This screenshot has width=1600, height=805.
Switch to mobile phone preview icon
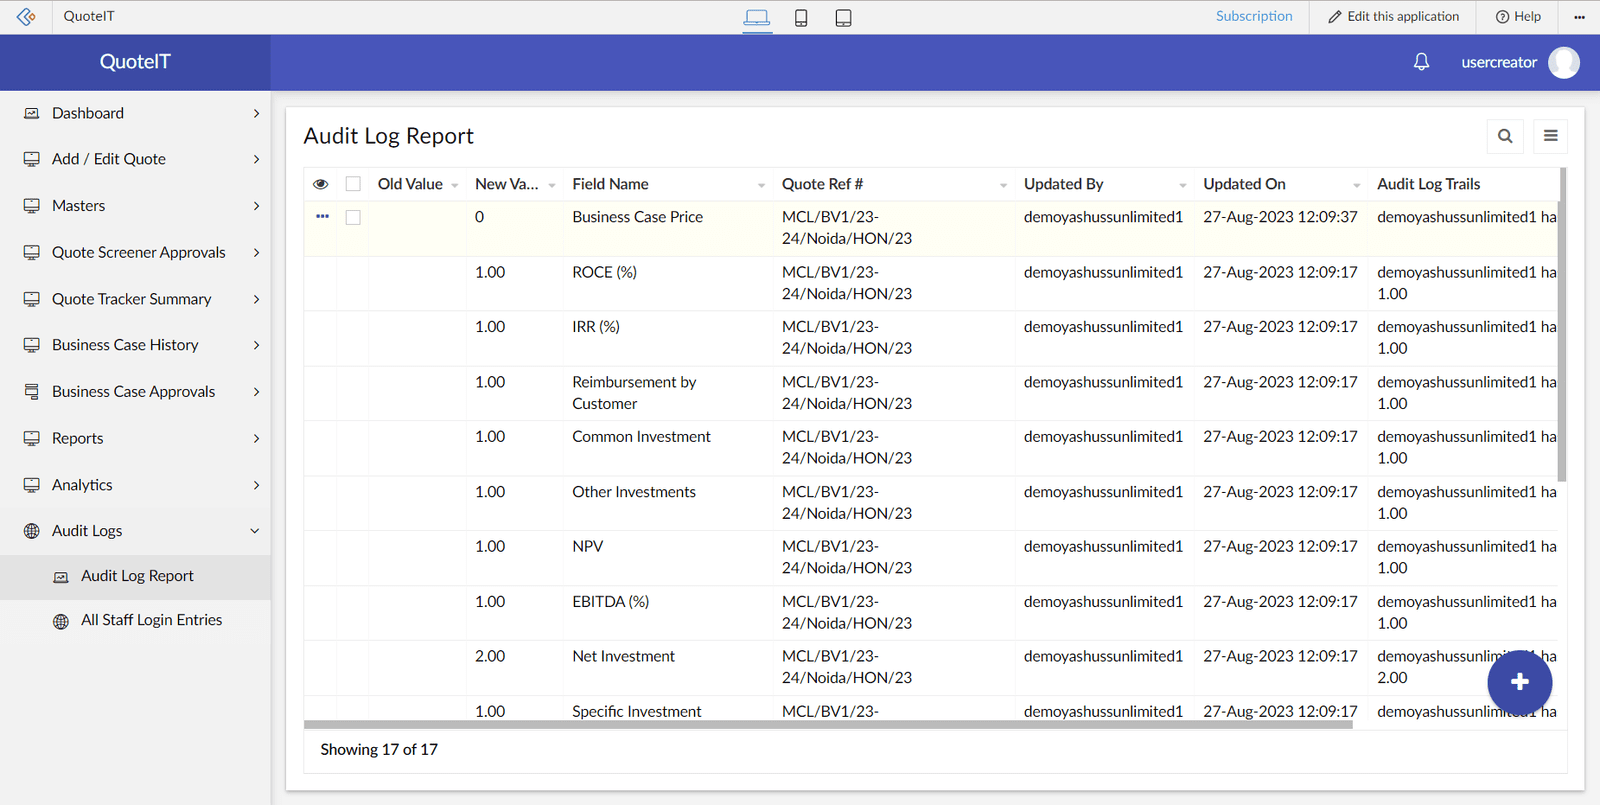(801, 18)
